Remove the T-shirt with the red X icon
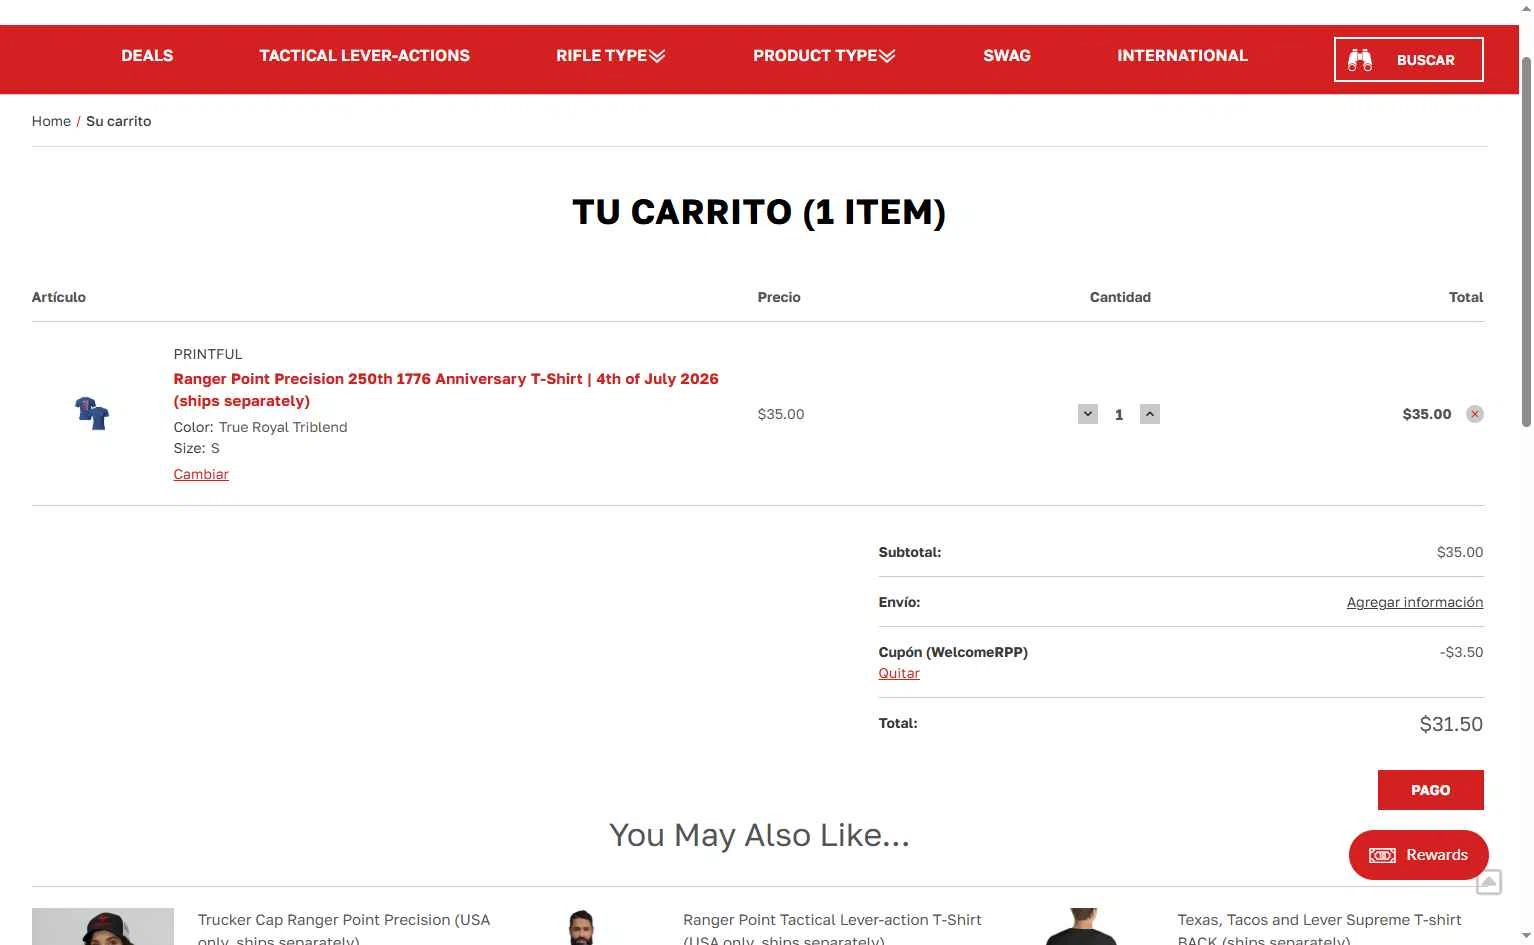The image size is (1534, 945). click(x=1475, y=414)
